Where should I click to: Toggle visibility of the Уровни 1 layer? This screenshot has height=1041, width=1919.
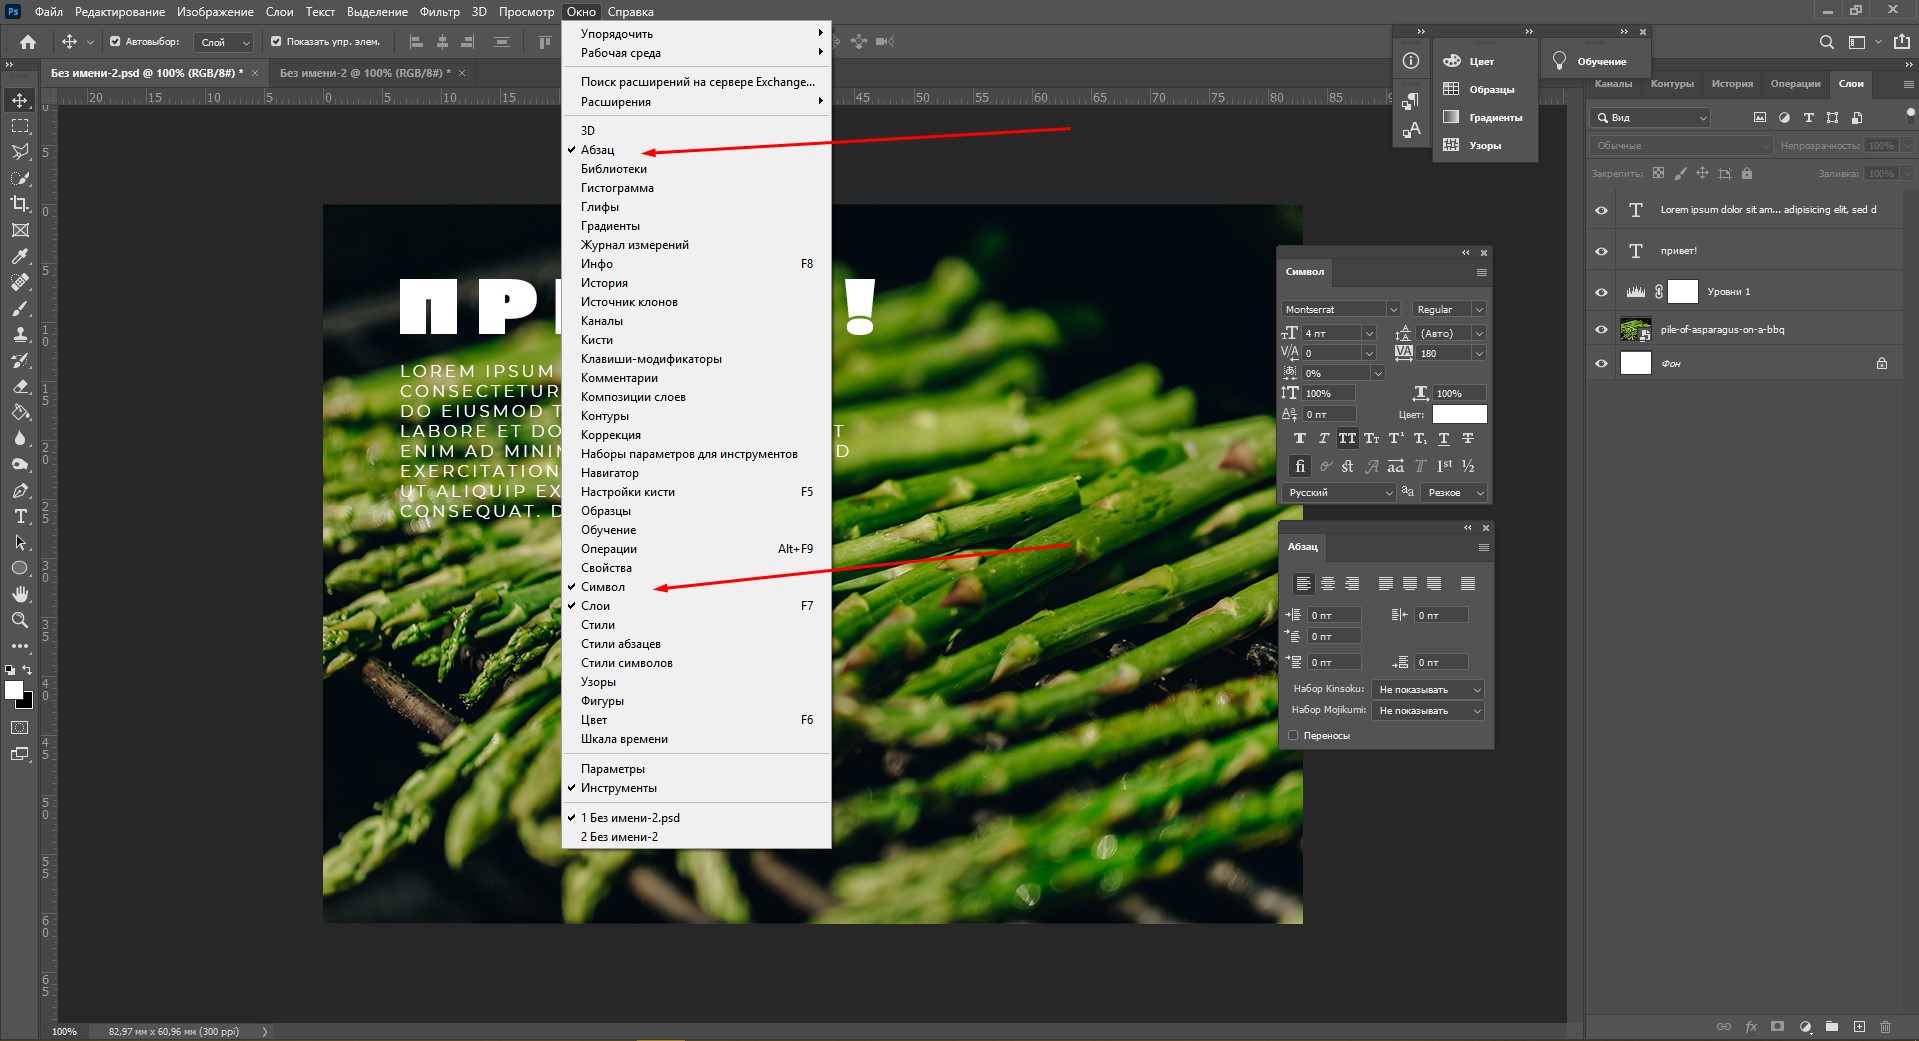(1601, 292)
